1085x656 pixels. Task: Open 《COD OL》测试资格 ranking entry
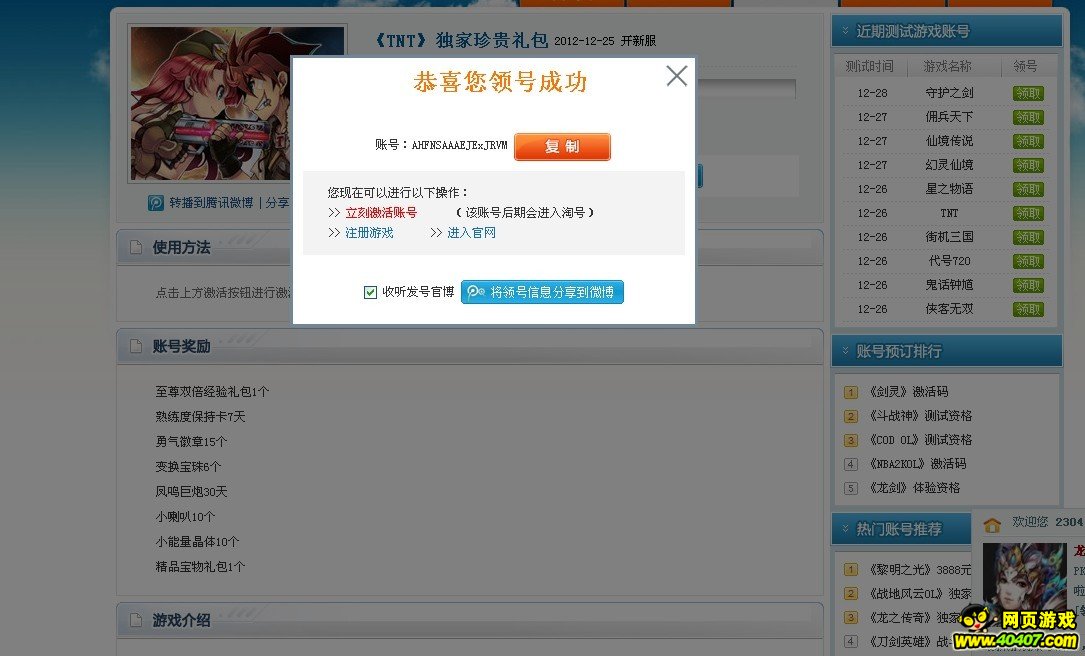pyautogui.click(x=921, y=440)
